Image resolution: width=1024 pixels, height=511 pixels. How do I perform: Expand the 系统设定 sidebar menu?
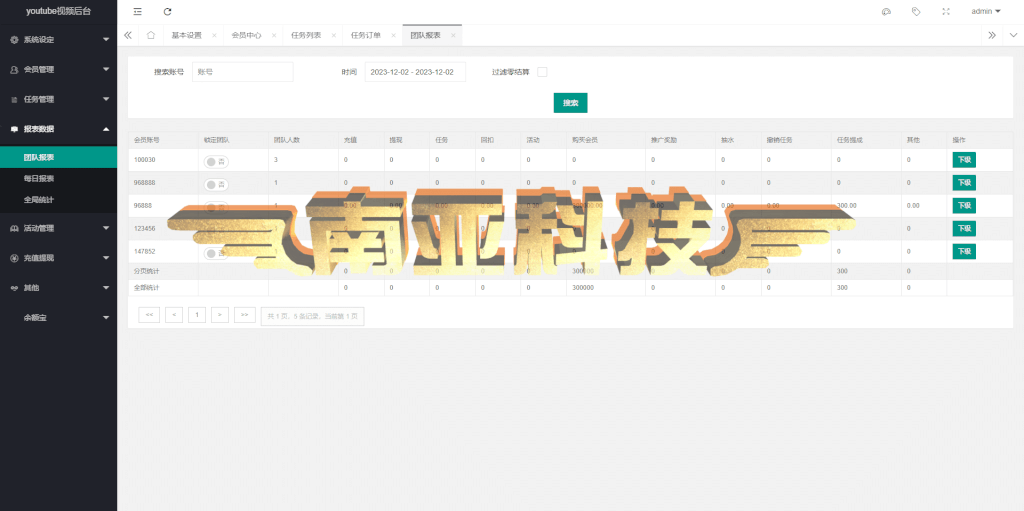[59, 40]
